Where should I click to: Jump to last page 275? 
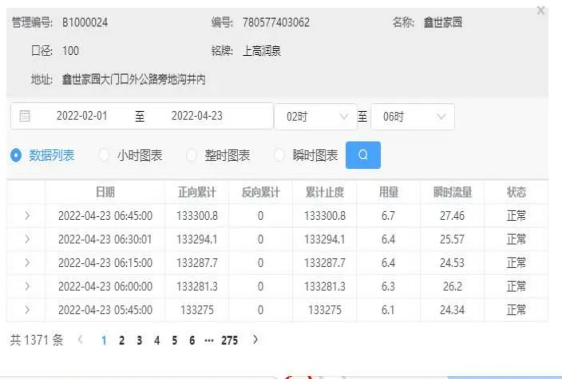pos(229,340)
